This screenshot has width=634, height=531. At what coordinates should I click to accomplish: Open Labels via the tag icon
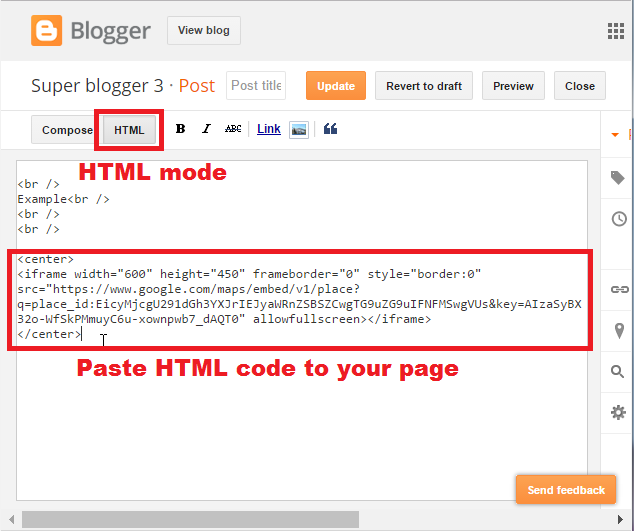coord(618,178)
